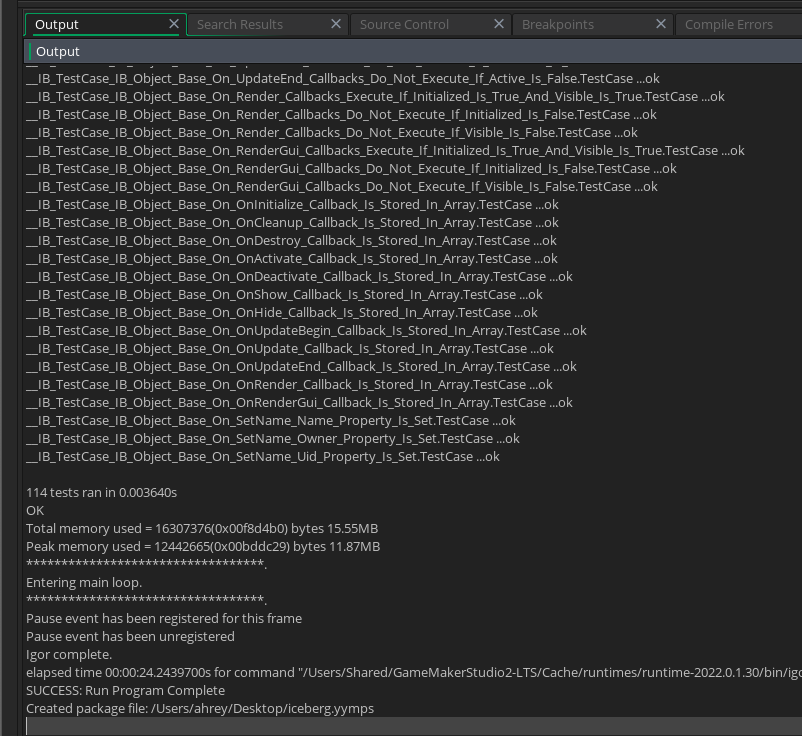802x736 pixels.
Task: Click the SetName_Name_Property_Is_Set test line
Action: click(x=271, y=420)
